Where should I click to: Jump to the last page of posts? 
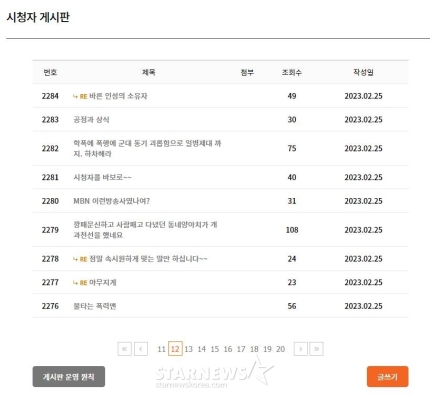(317, 349)
